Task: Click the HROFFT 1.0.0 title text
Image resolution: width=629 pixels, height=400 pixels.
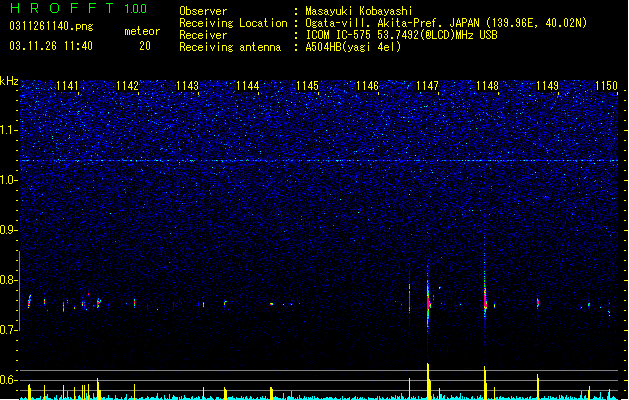Action: click(x=79, y=8)
